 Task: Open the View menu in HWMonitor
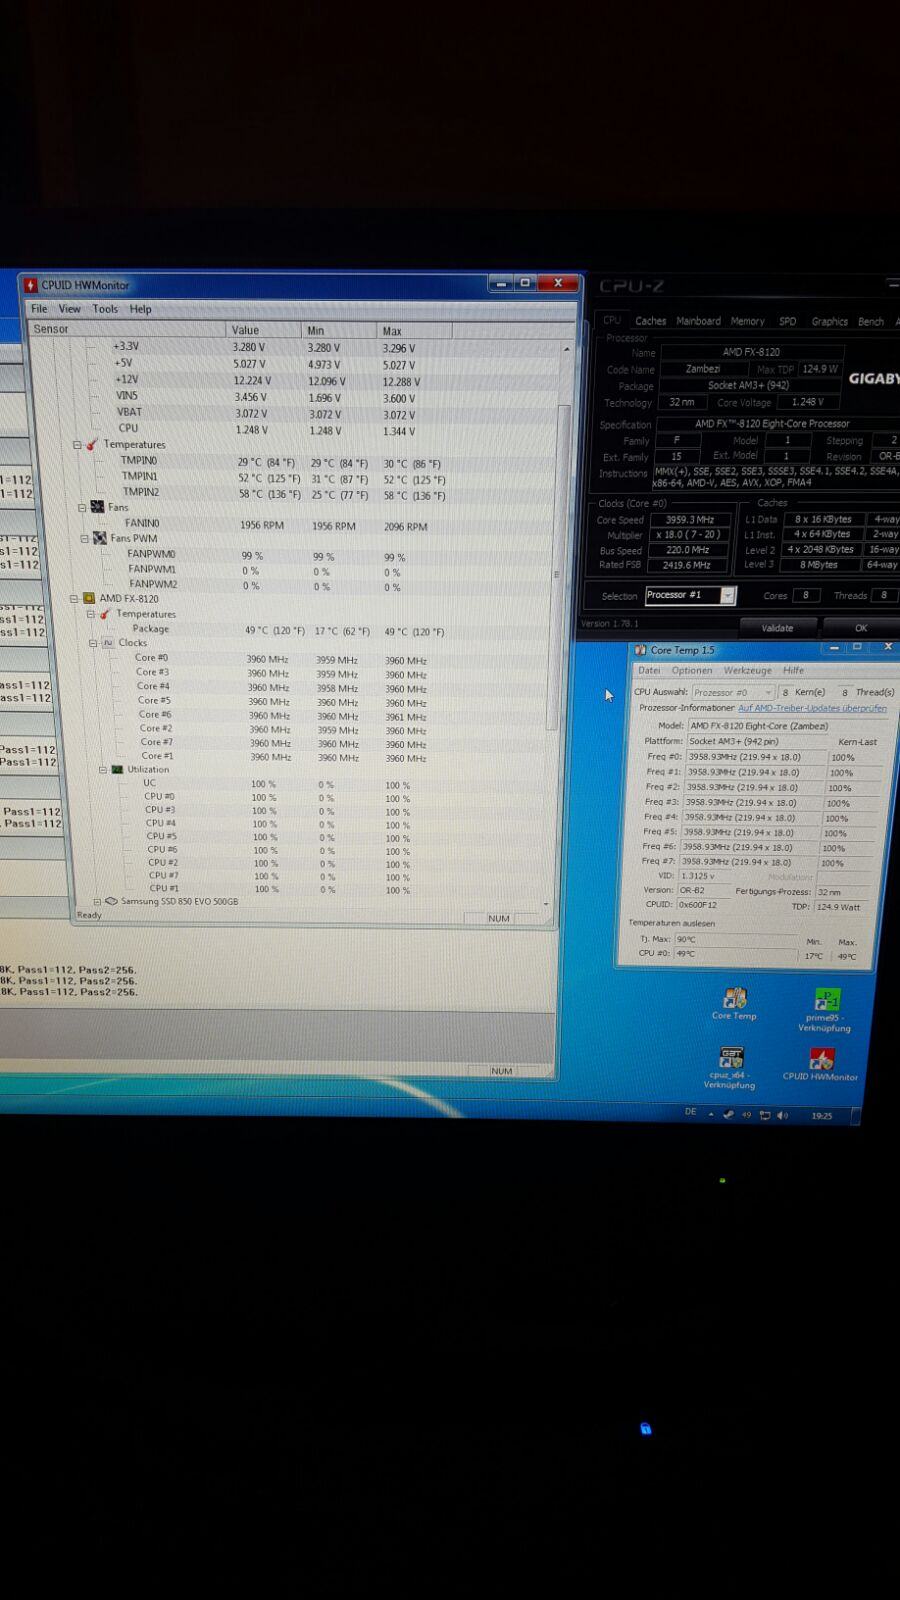pos(69,309)
